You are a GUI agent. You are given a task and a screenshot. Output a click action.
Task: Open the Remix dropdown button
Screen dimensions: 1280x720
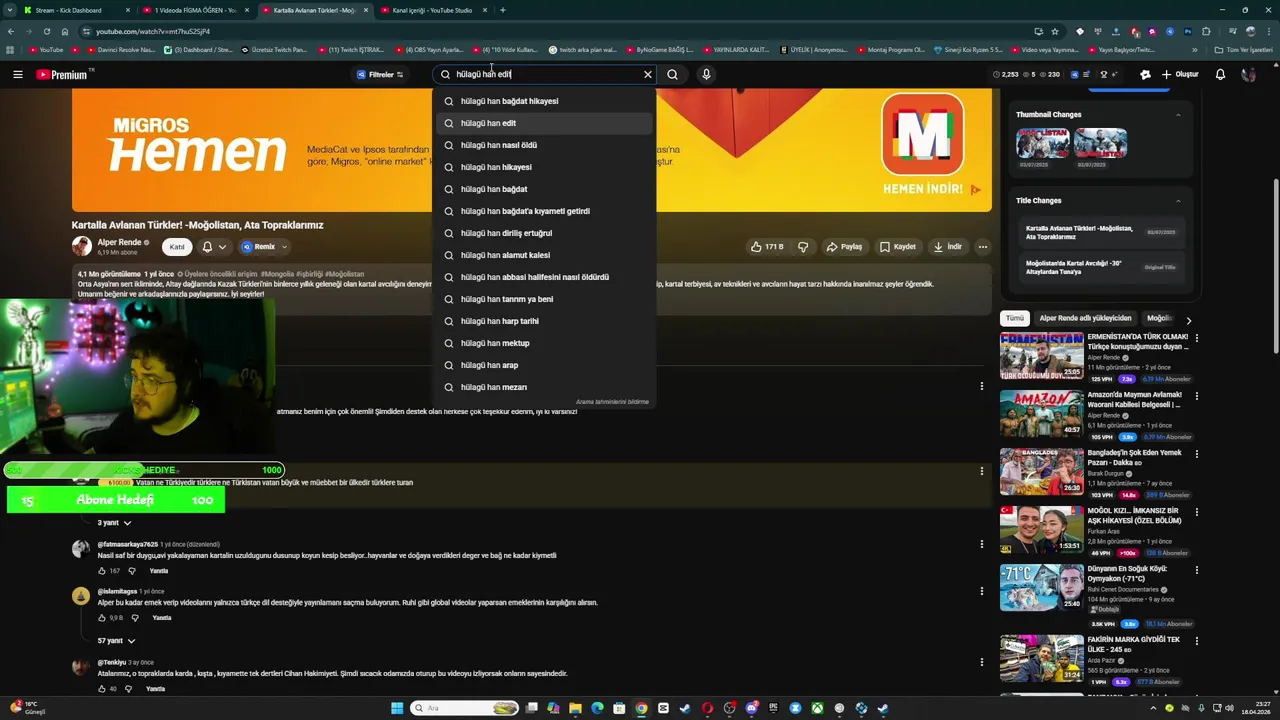pos(263,247)
